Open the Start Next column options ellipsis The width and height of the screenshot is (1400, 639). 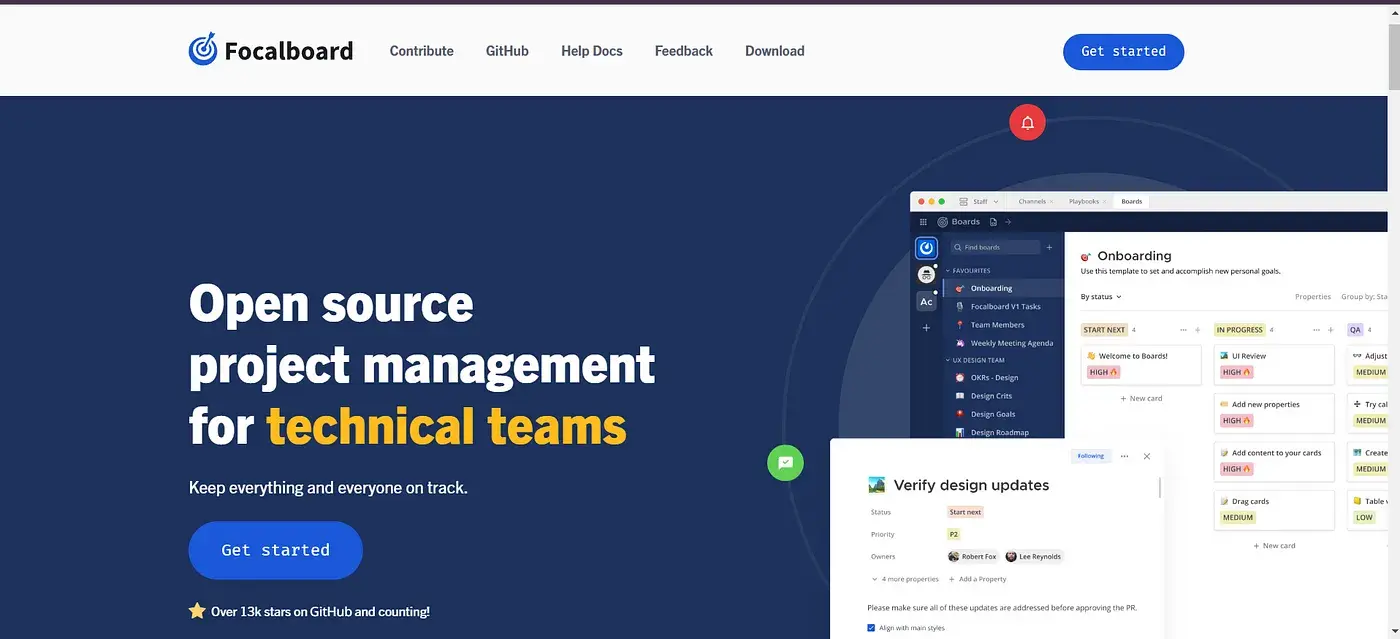1184,330
